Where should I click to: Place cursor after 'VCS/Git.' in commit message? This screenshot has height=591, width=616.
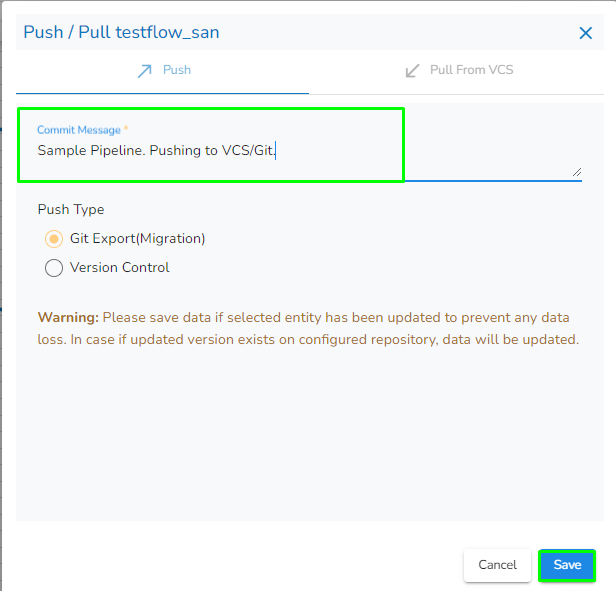point(275,151)
